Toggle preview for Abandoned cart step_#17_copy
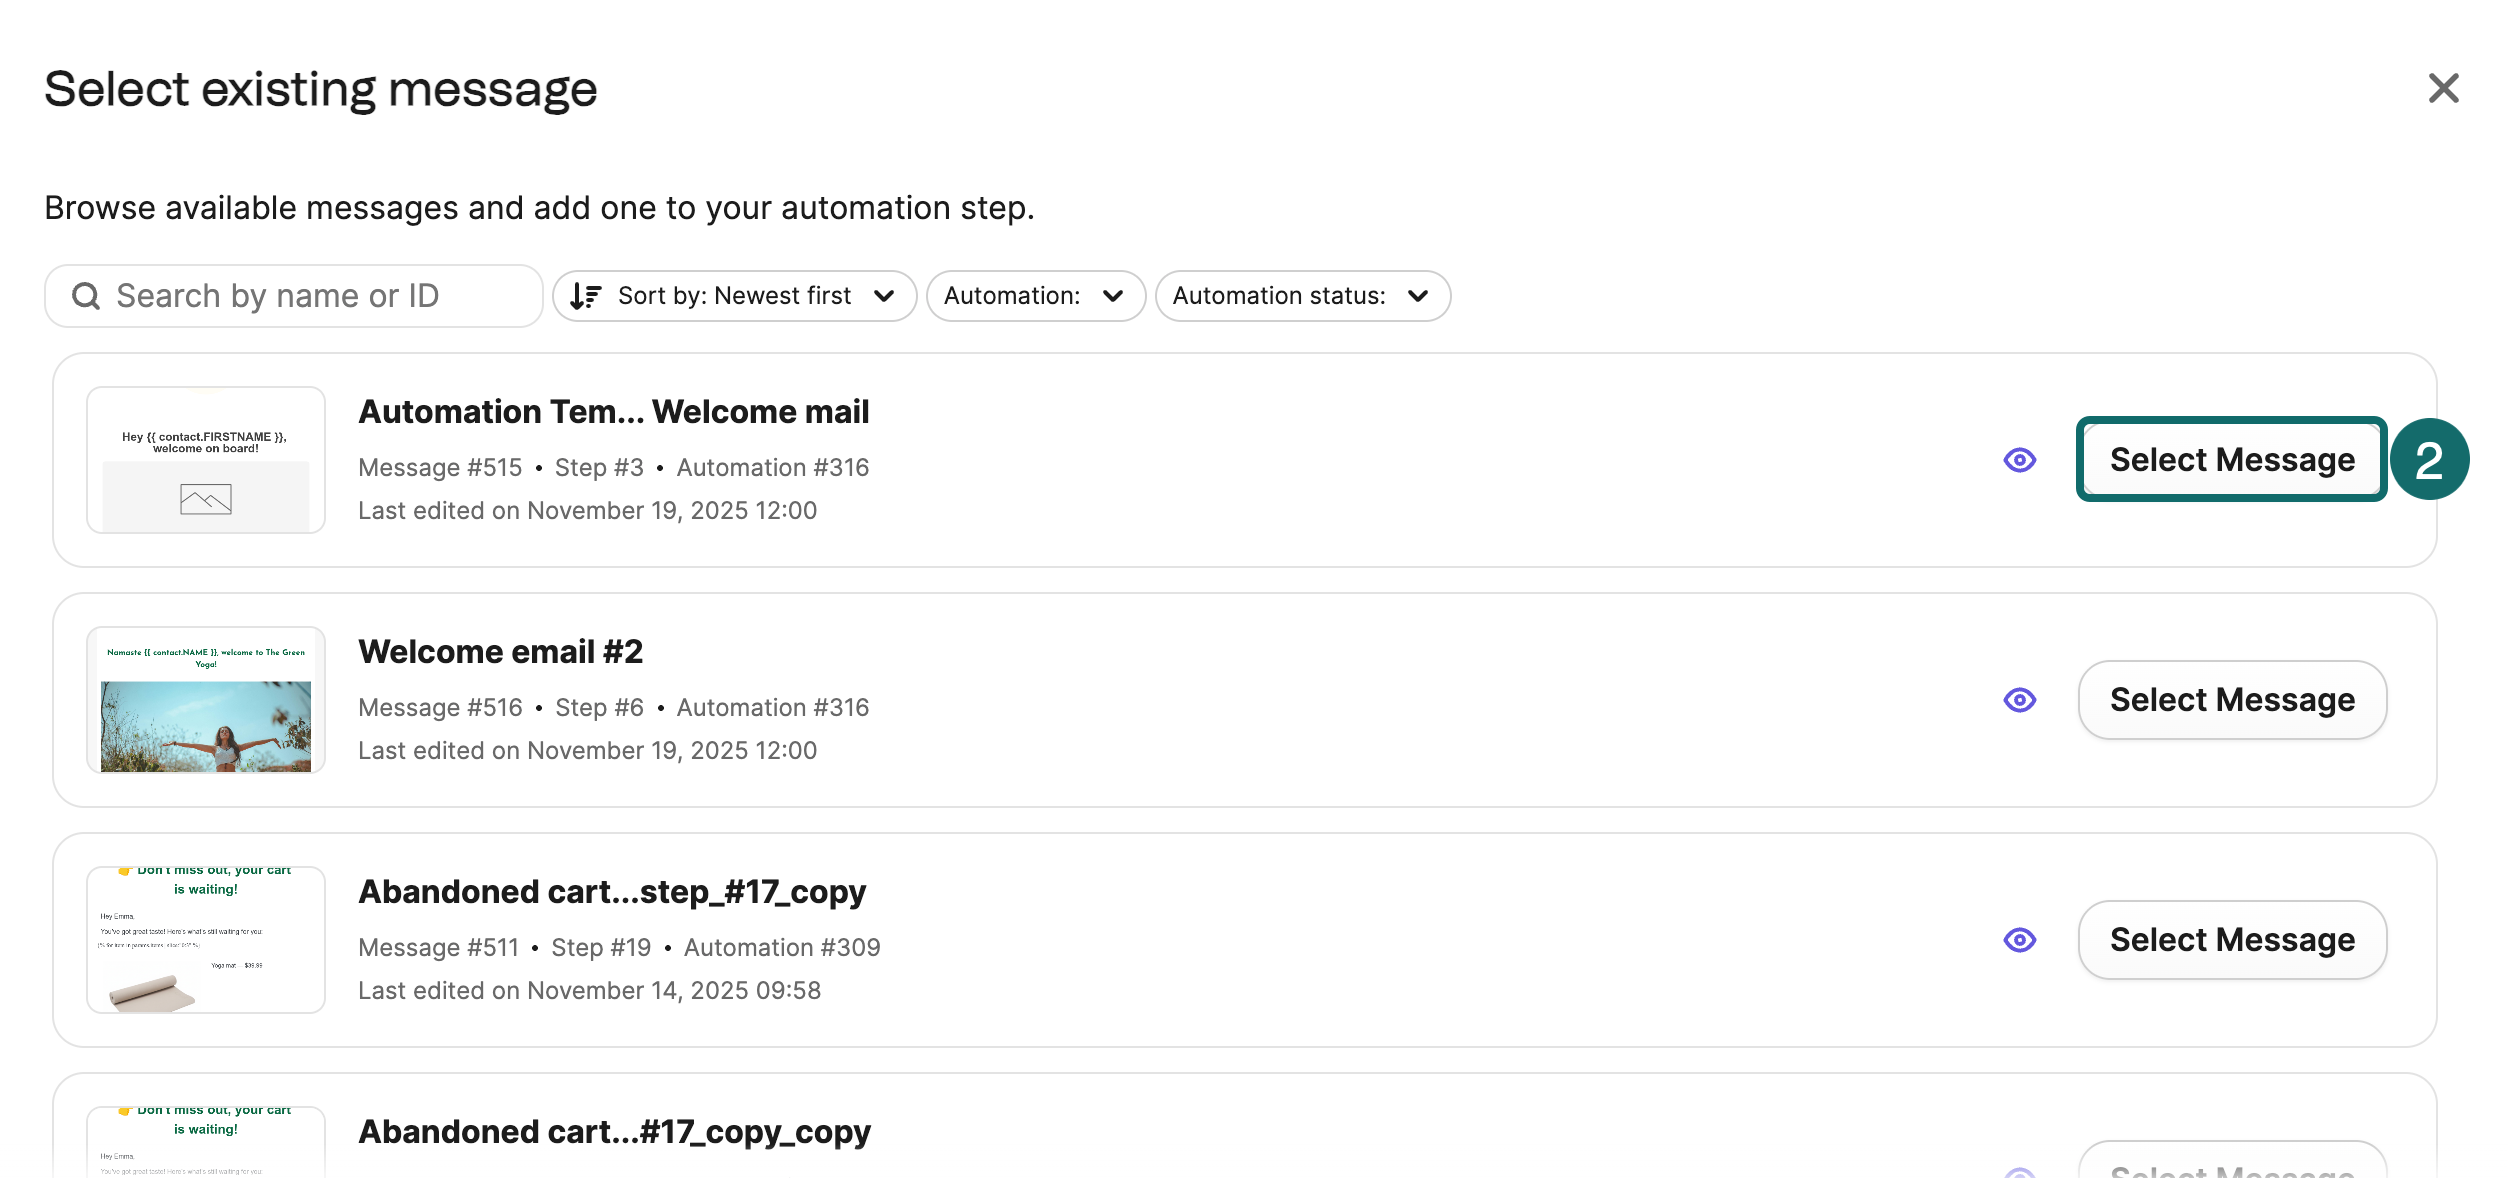This screenshot has width=2508, height=1178. pos(2019,940)
